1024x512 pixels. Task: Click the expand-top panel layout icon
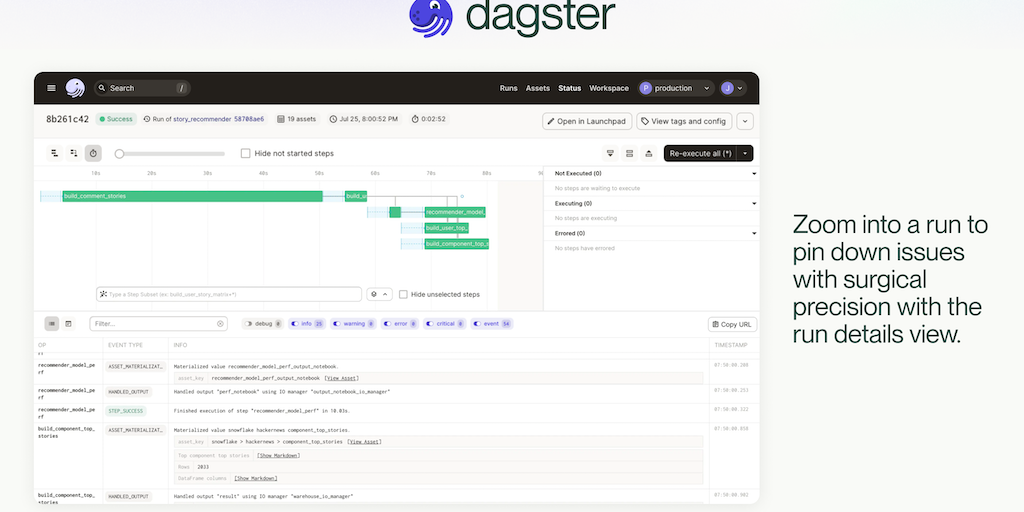[648, 153]
